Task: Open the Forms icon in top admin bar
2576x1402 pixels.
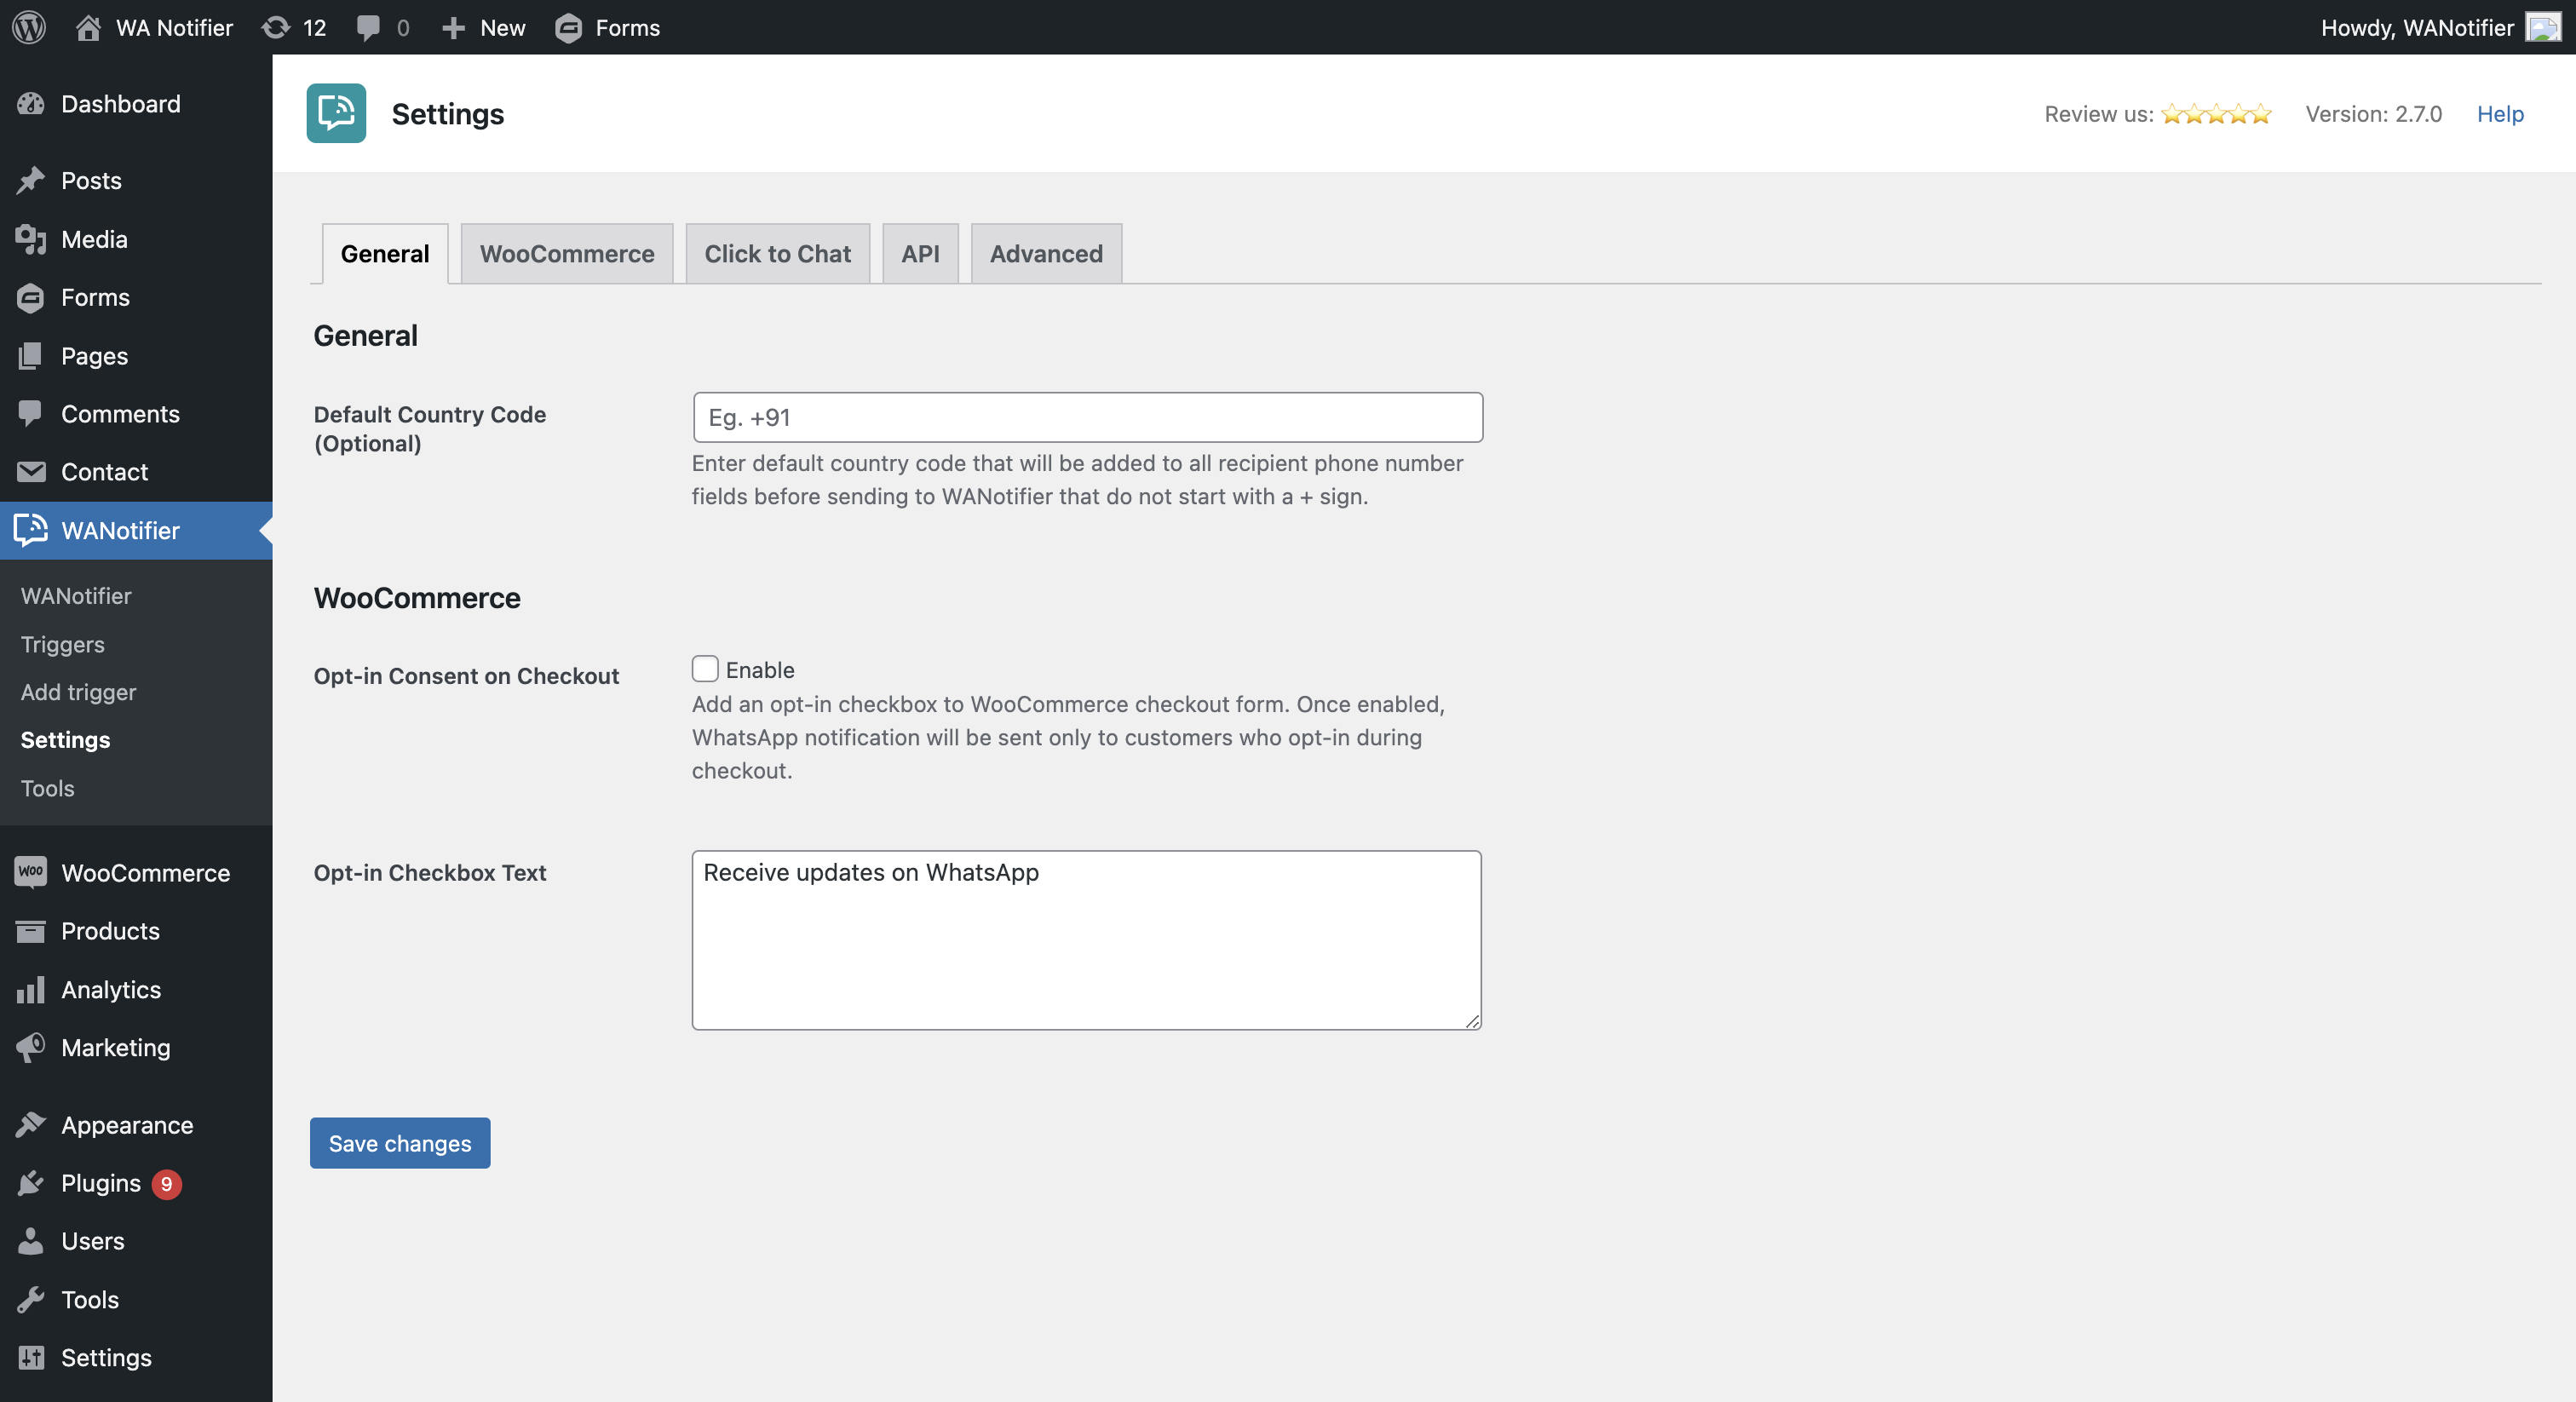Action: (x=568, y=27)
